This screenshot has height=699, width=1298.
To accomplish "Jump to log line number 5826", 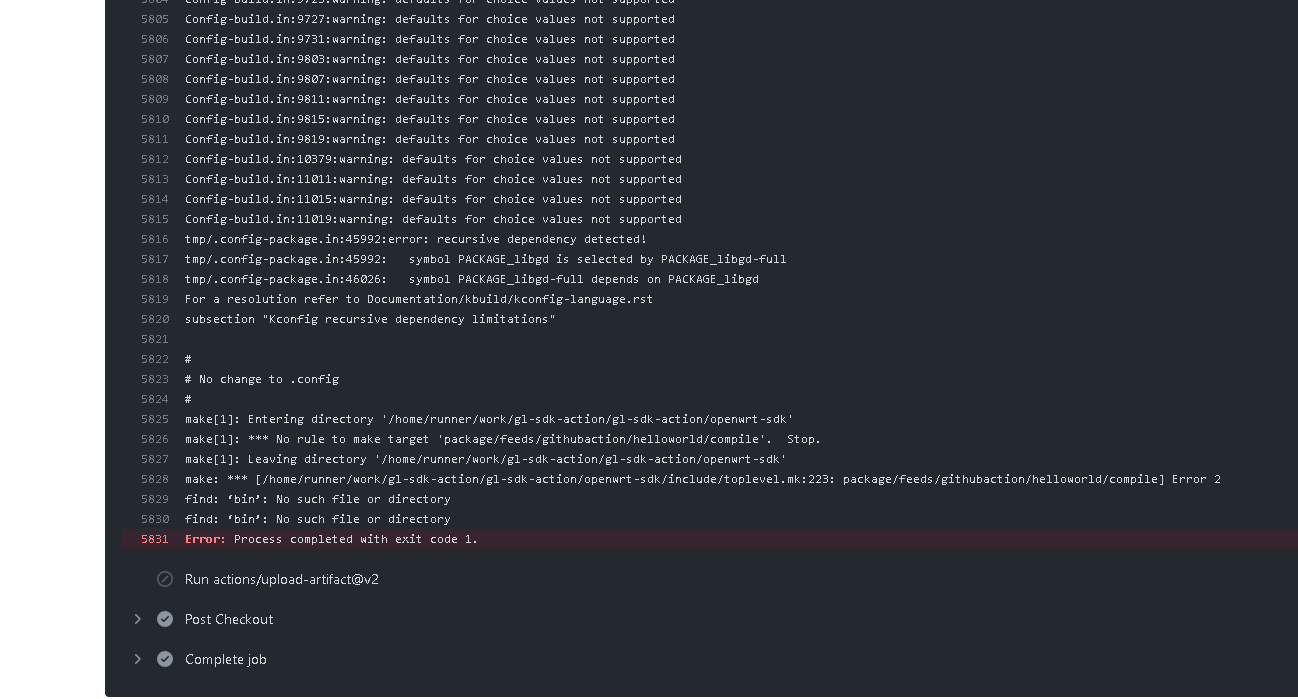I will (155, 439).
